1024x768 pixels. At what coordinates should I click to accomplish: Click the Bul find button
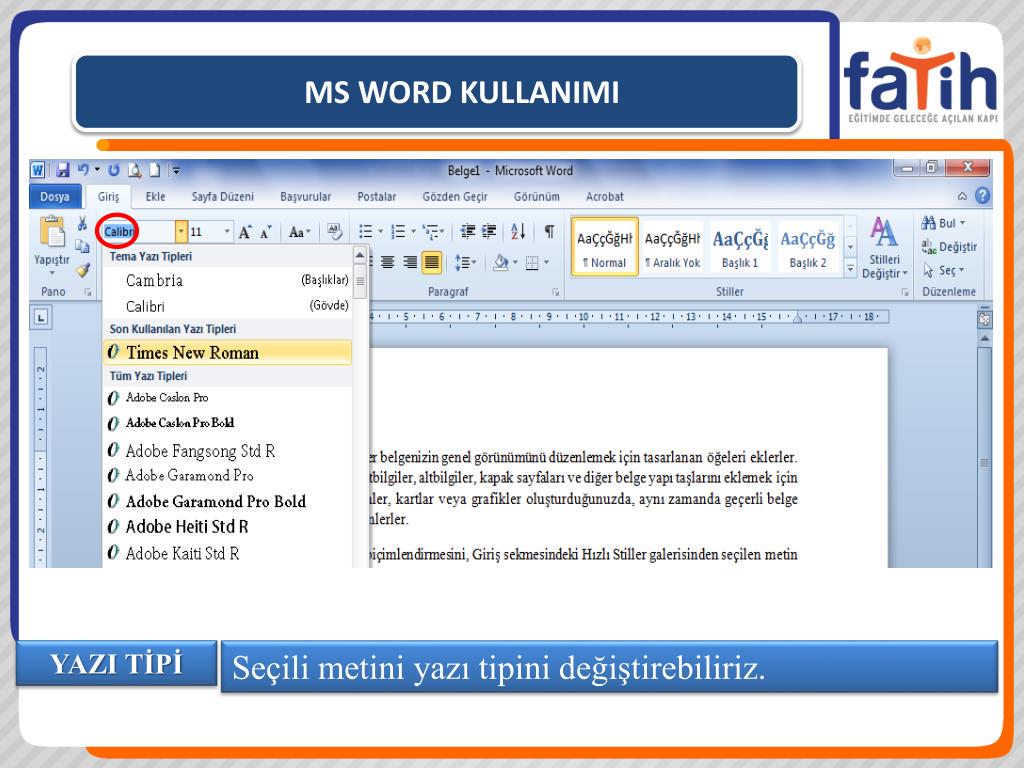click(943, 223)
